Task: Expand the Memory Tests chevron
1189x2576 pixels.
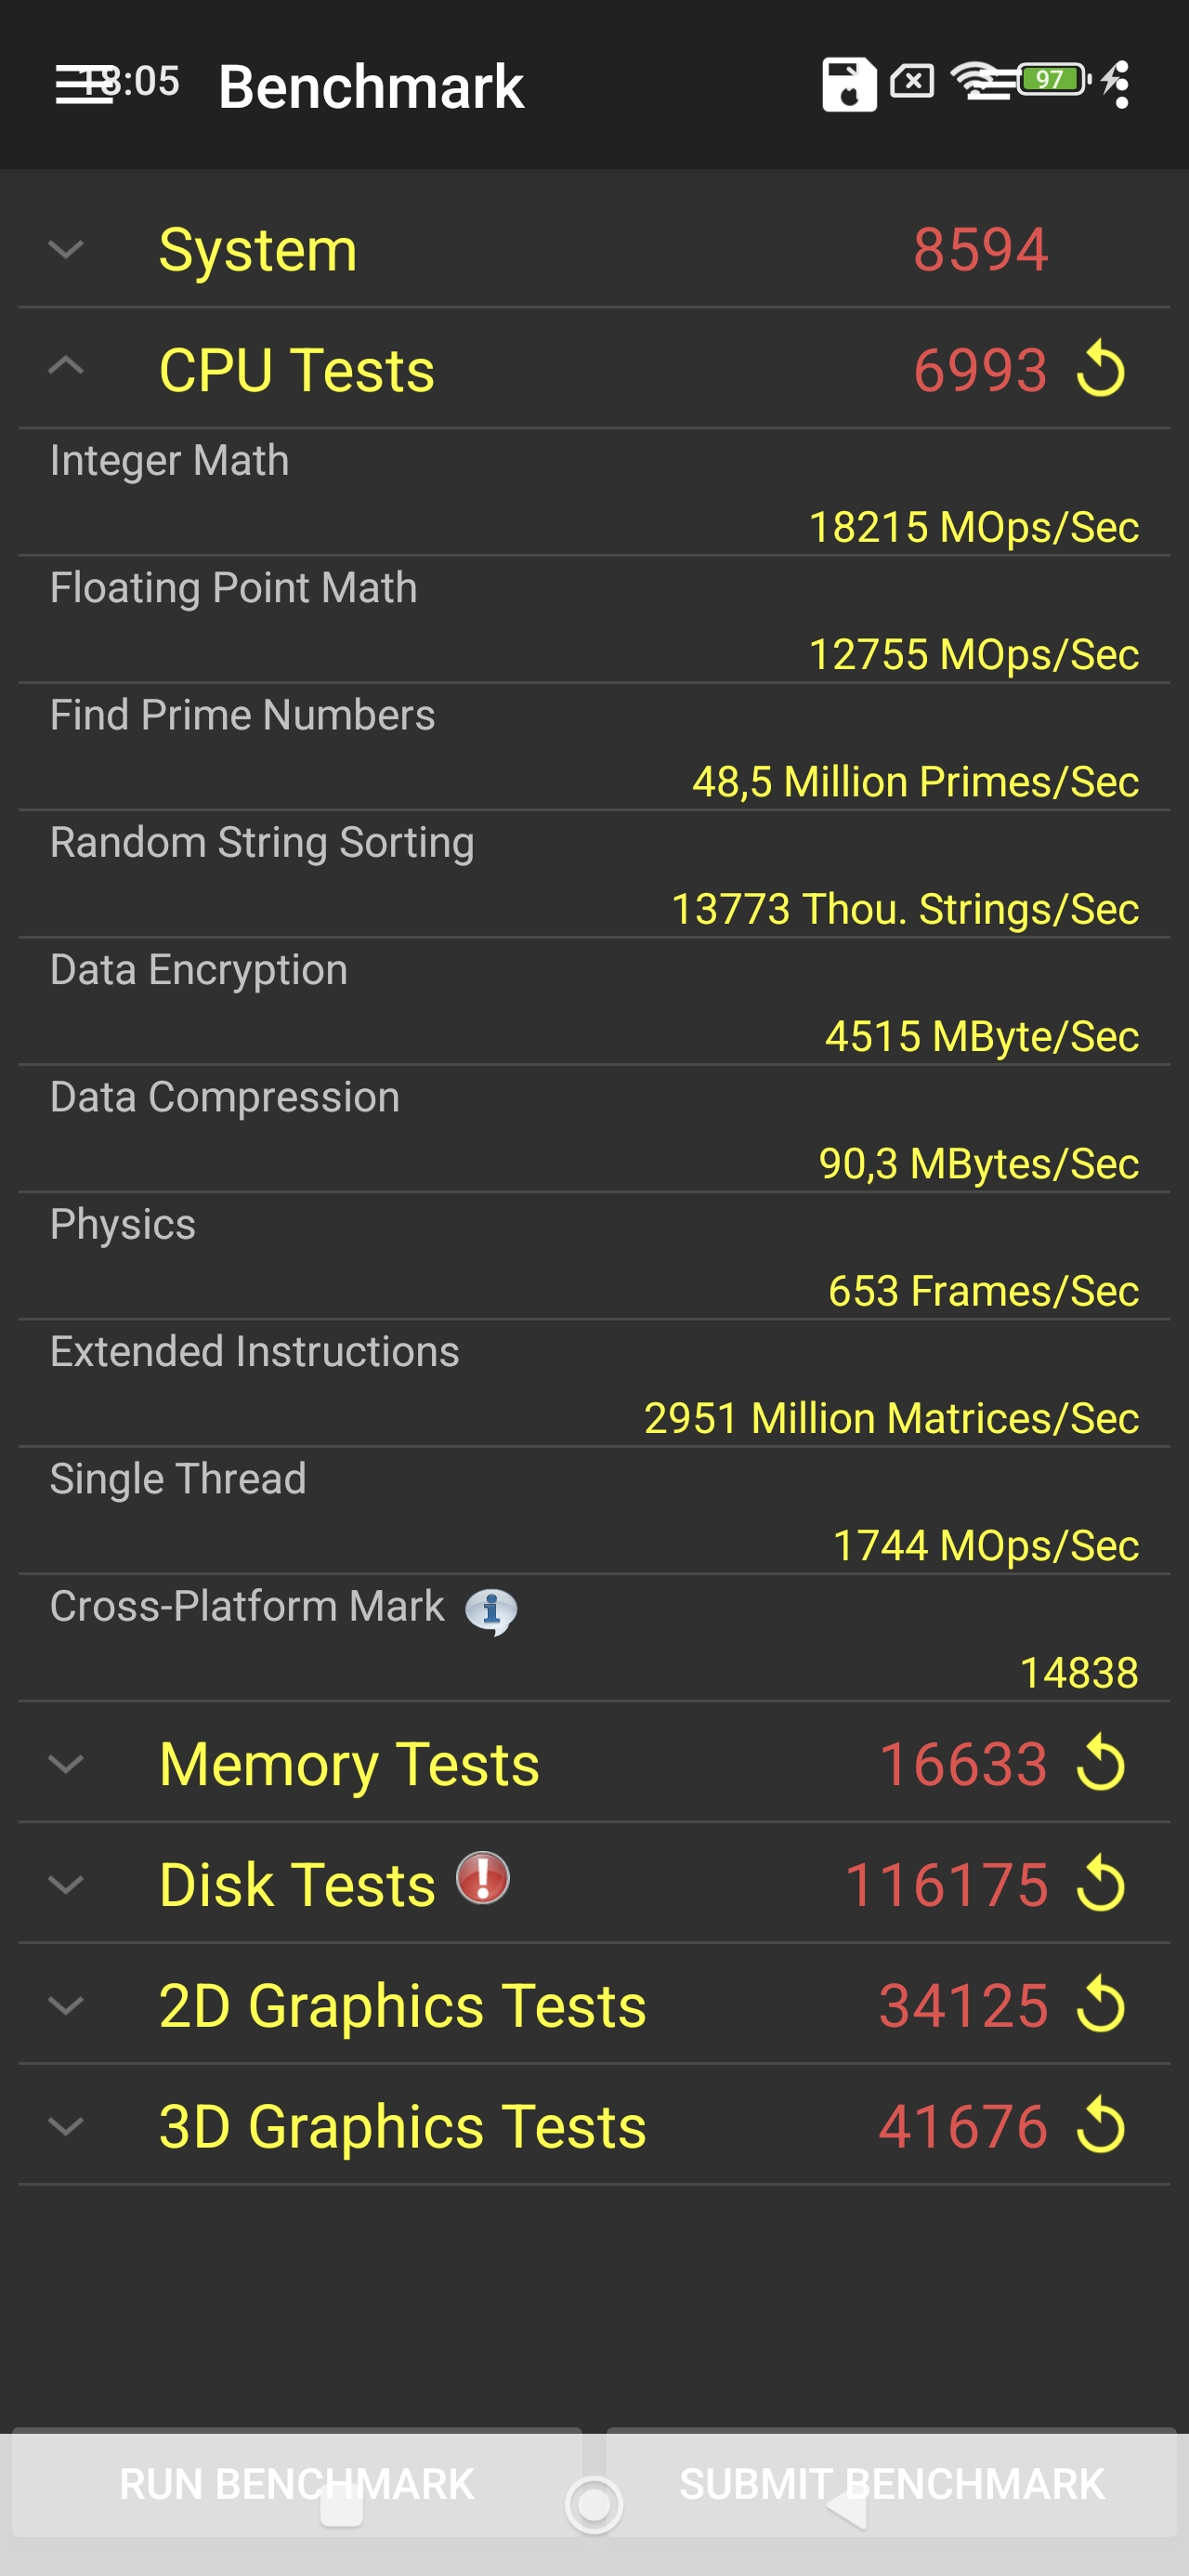Action: [66, 1764]
